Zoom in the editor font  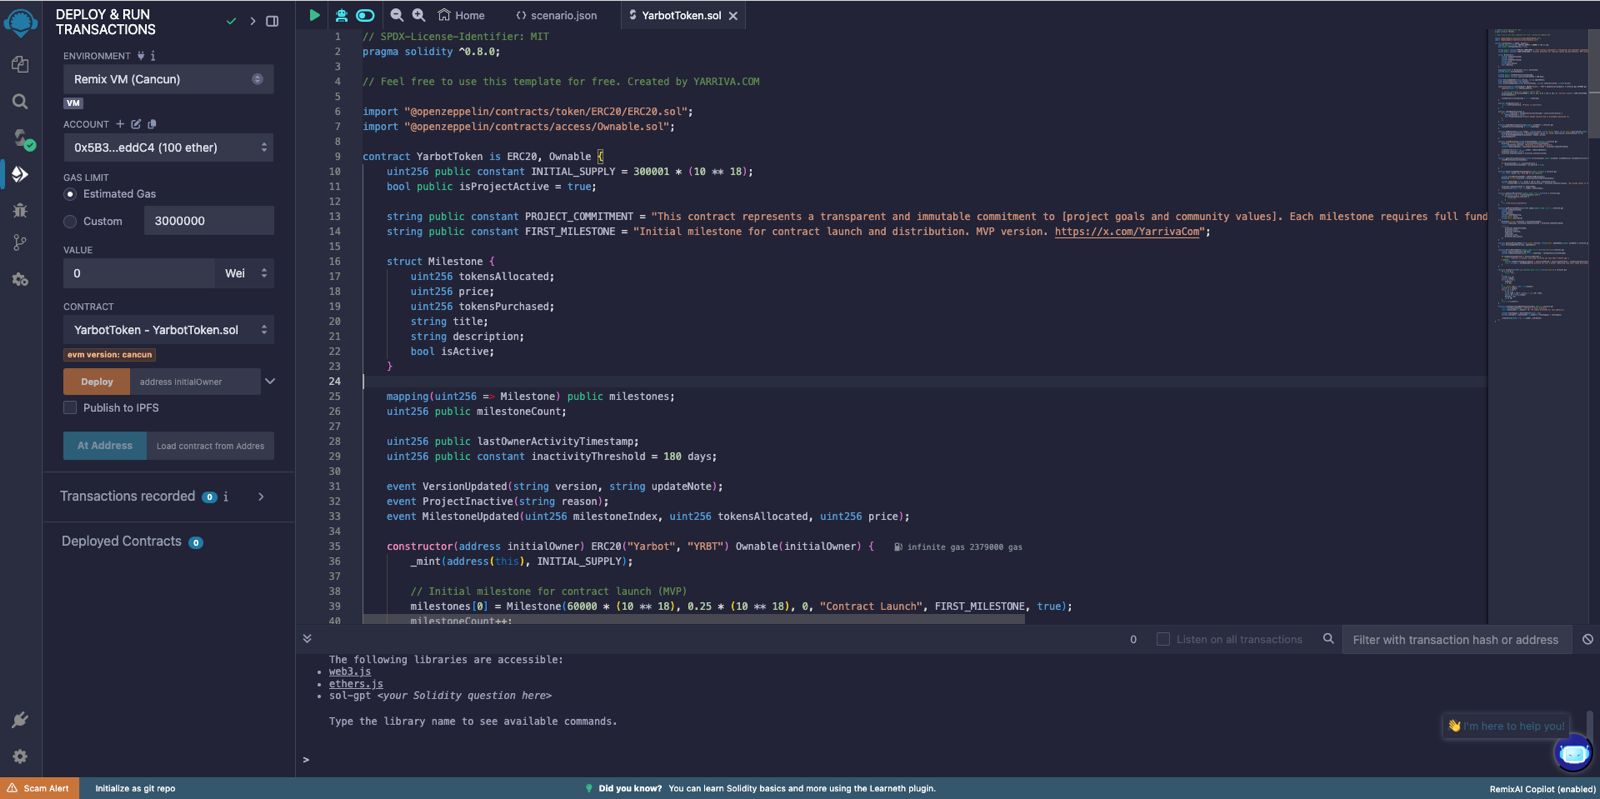[x=419, y=15]
